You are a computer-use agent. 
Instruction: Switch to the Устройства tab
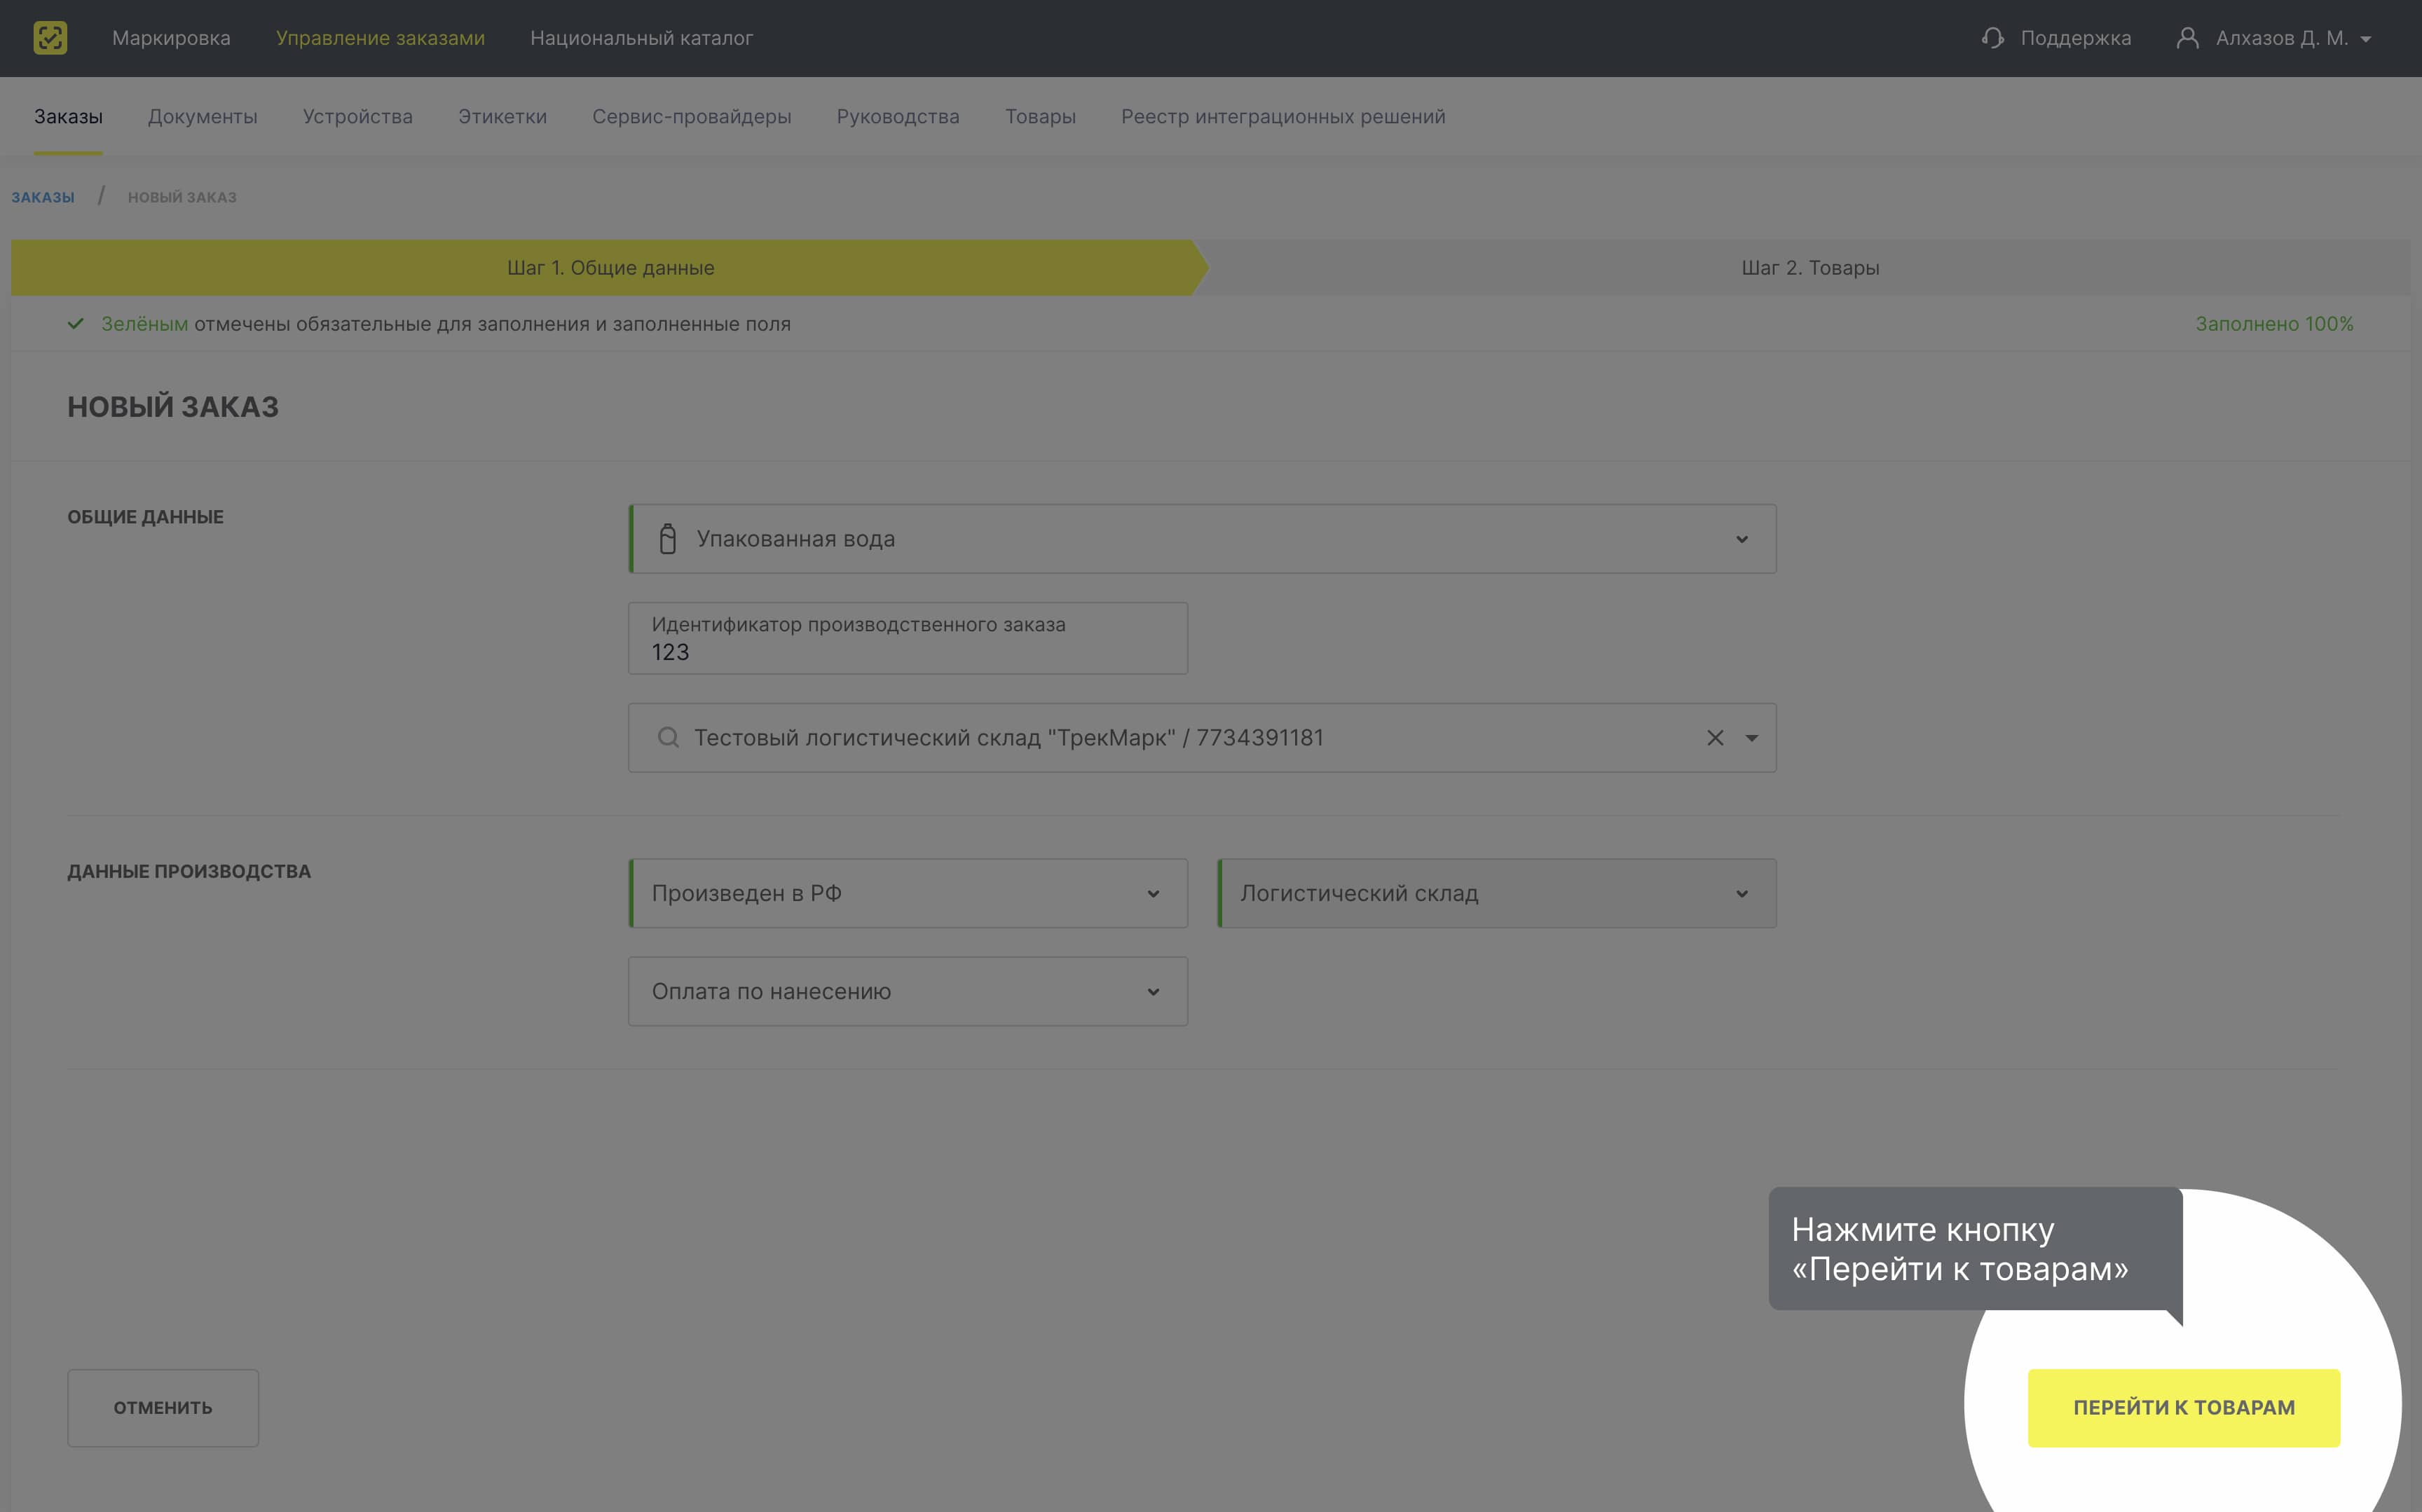point(358,116)
